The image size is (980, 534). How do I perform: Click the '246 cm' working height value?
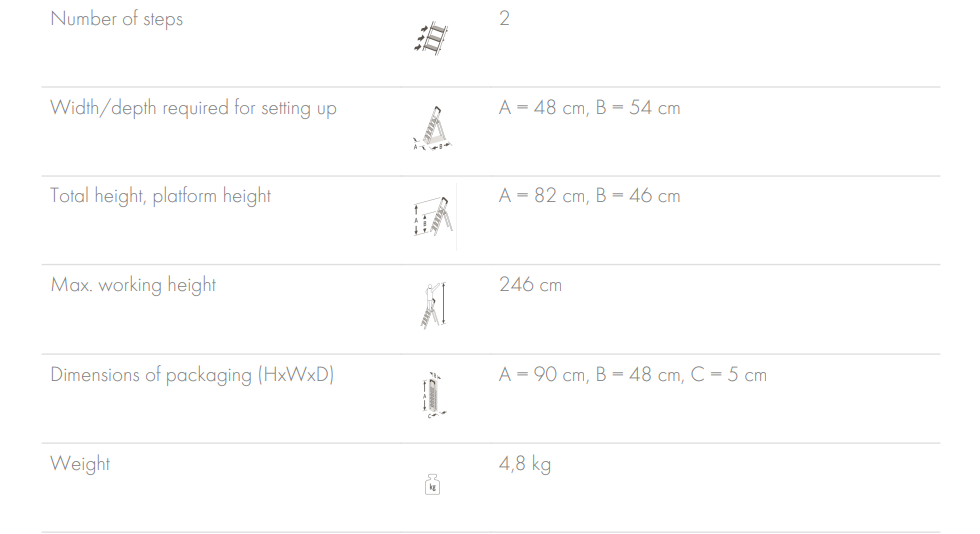[530, 285]
